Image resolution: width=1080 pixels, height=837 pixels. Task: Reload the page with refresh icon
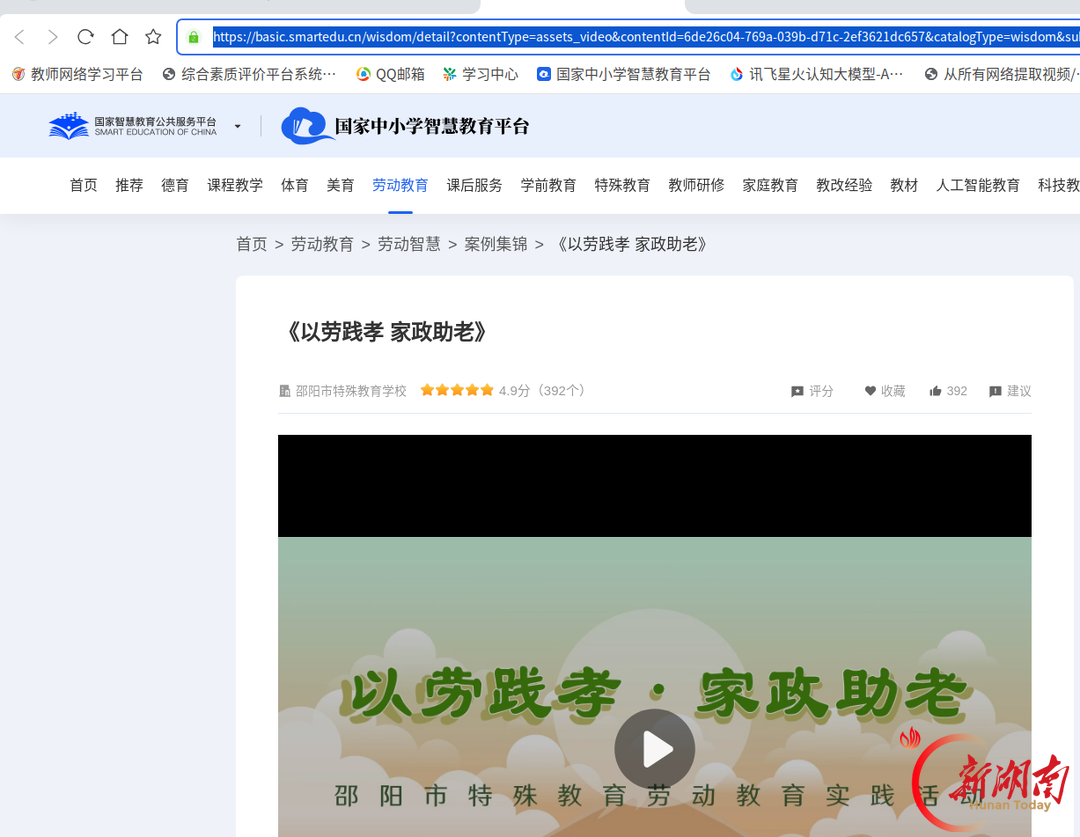pyautogui.click(x=85, y=37)
